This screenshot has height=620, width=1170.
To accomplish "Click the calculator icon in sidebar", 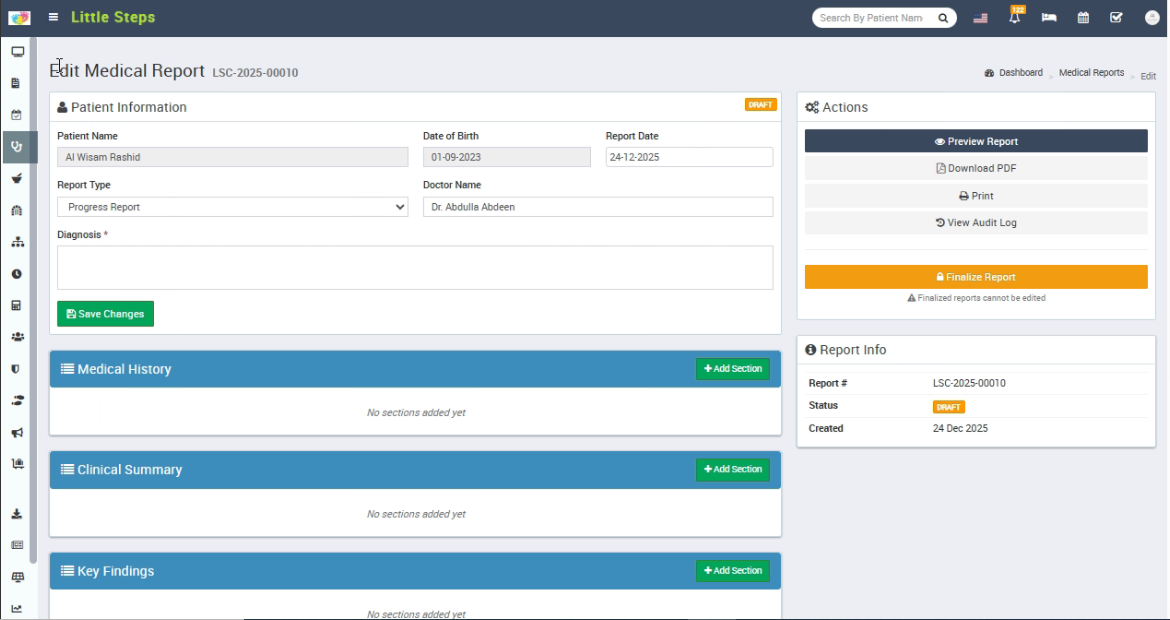I will tap(17, 305).
